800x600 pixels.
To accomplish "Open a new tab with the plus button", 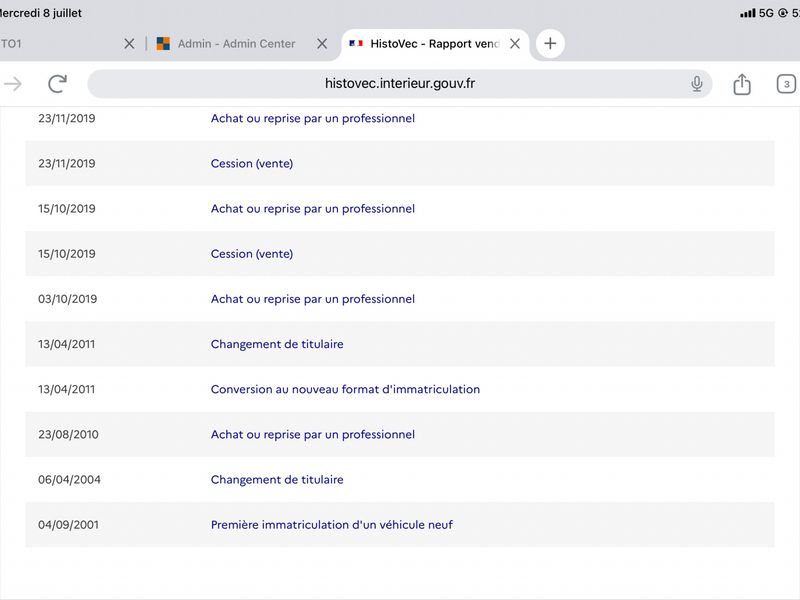I will coord(550,43).
